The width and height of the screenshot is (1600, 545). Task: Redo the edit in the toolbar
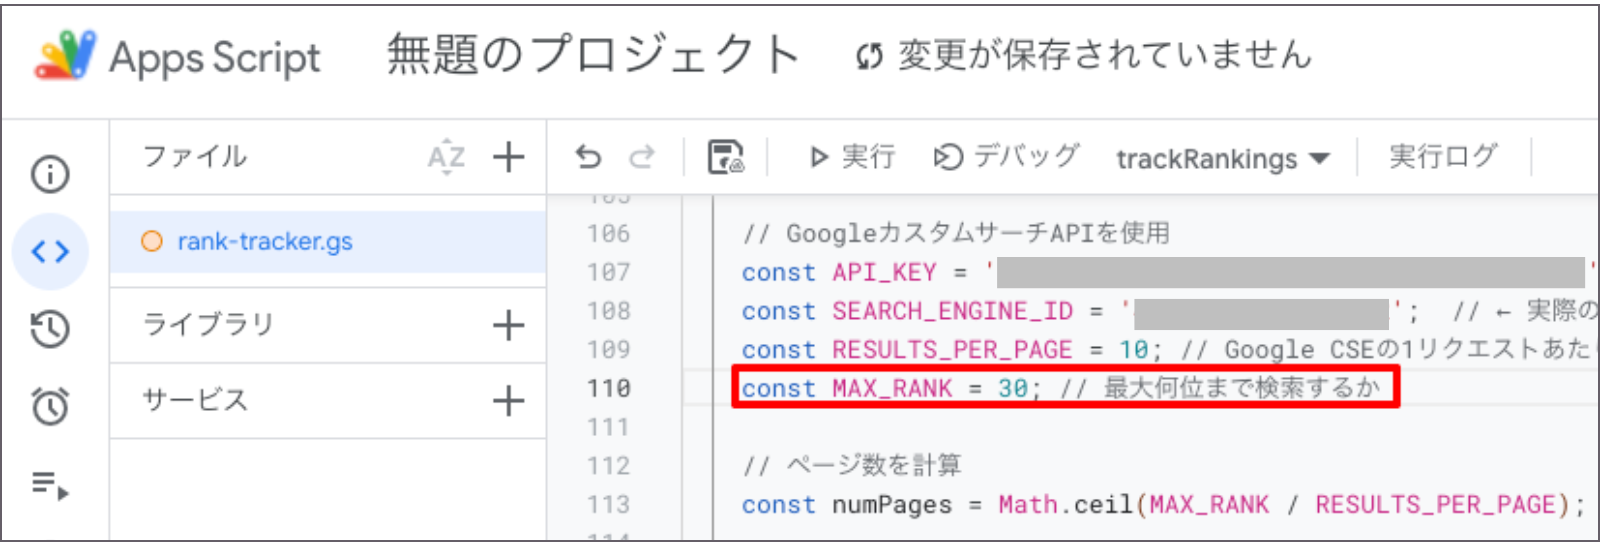(x=642, y=157)
